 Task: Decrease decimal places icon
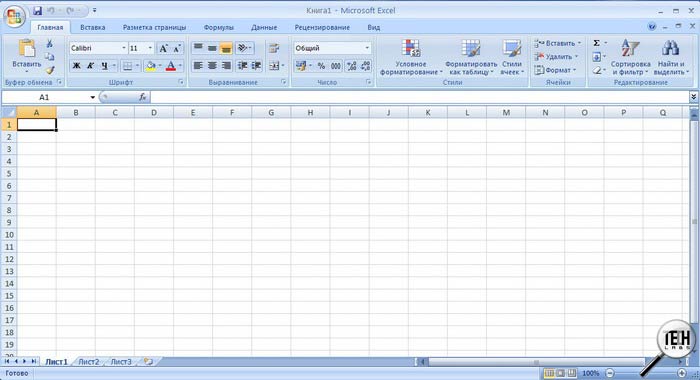tap(366, 66)
